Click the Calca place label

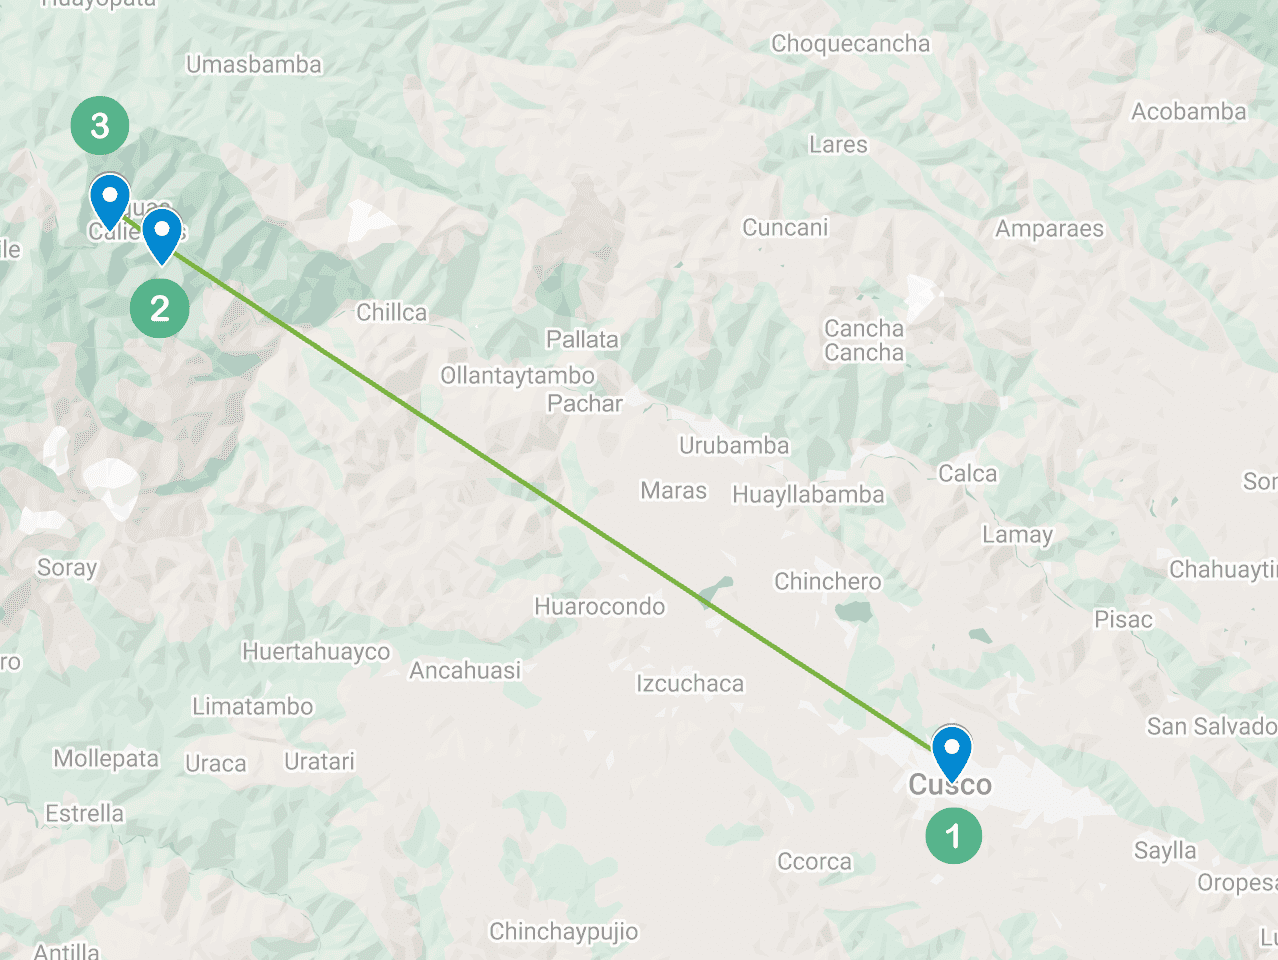(967, 473)
